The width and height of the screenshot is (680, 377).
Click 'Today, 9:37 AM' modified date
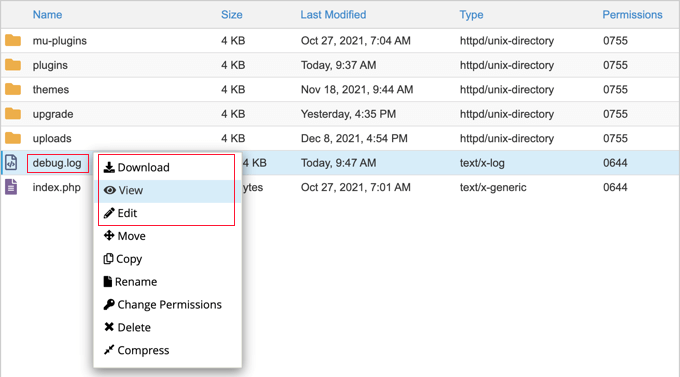(338, 65)
